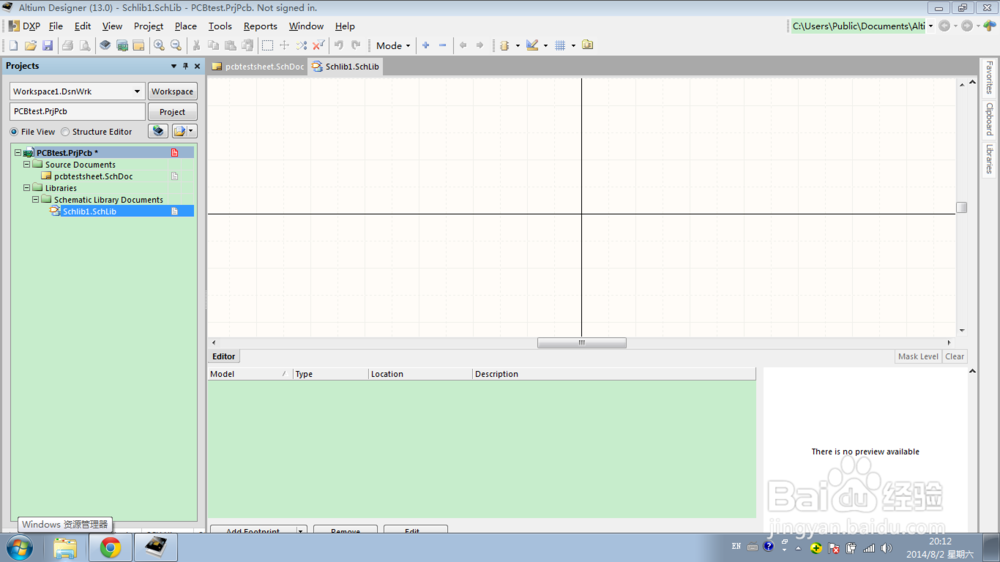Image resolution: width=1000 pixels, height=562 pixels.
Task: Select the dashed rectangle selection tool
Action: click(x=267, y=45)
